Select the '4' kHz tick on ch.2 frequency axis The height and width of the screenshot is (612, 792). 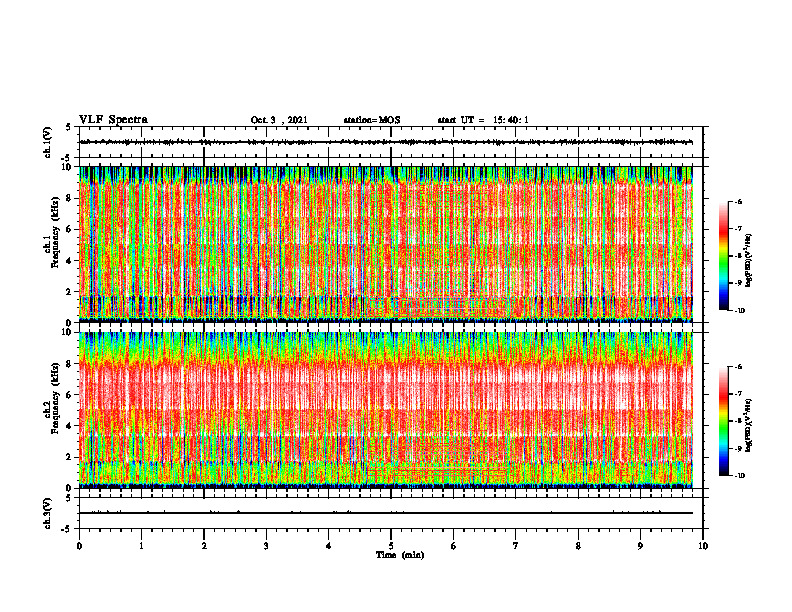click(70, 426)
